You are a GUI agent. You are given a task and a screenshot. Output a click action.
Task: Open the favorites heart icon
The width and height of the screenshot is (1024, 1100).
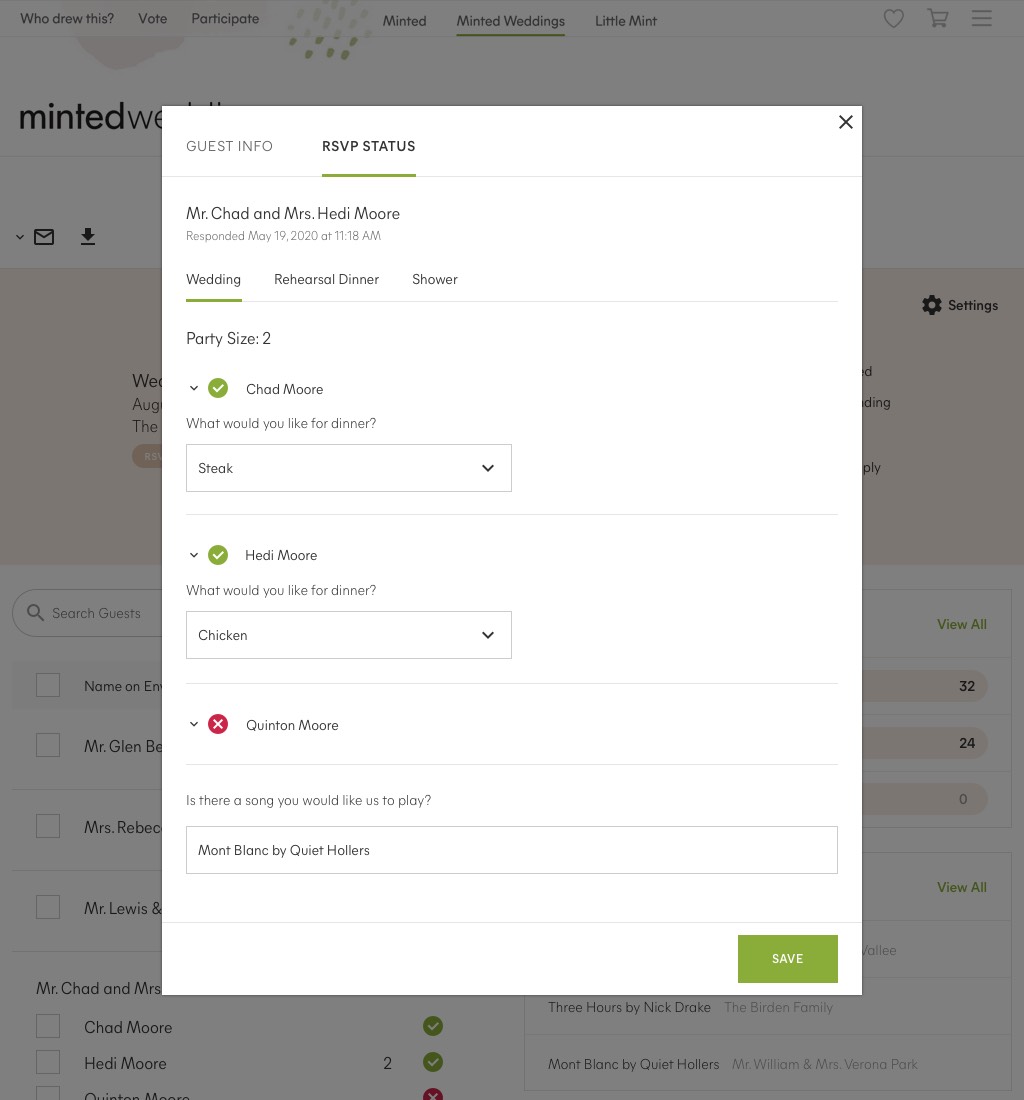pos(893,18)
